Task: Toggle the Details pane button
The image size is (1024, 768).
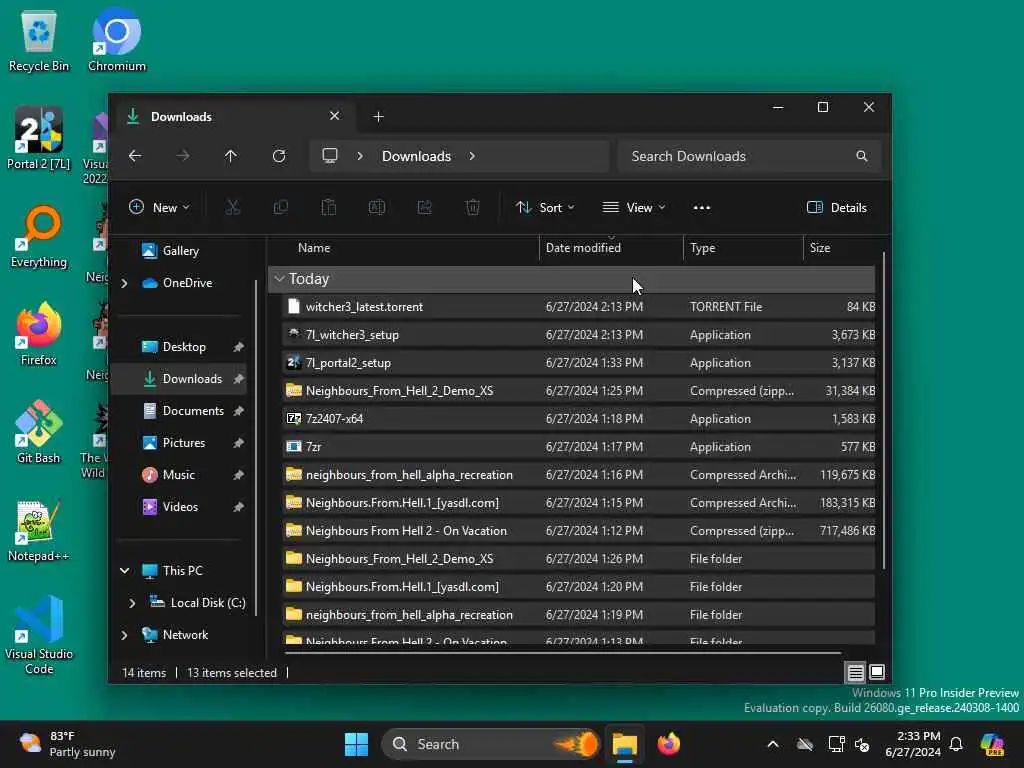Action: click(x=837, y=208)
